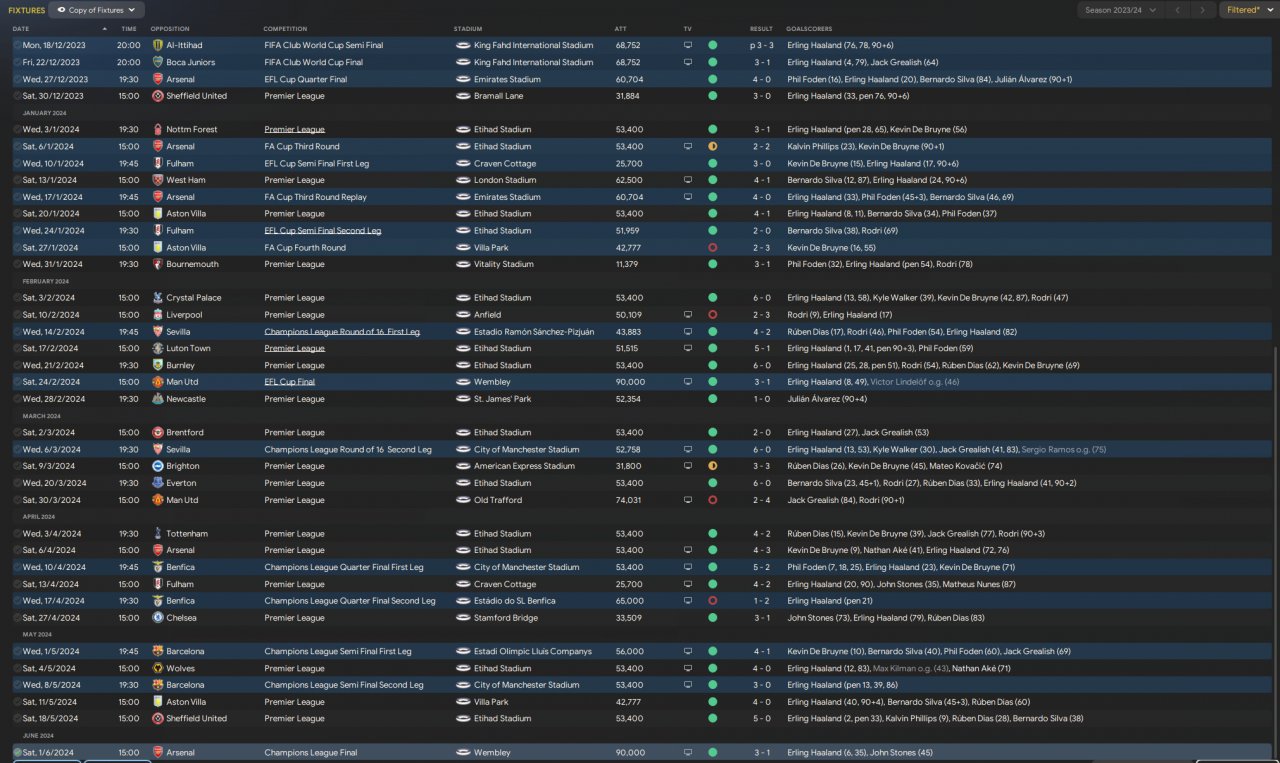Open the FA Cup Third Round Replay link
This screenshot has height=763, width=1280.
tap(315, 197)
